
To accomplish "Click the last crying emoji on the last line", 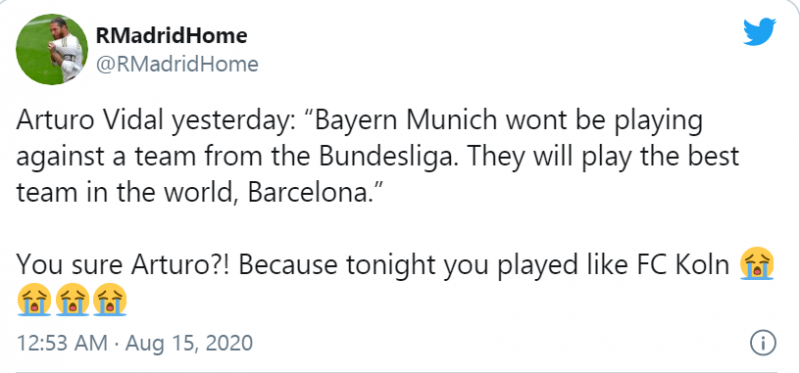I will [x=110, y=300].
